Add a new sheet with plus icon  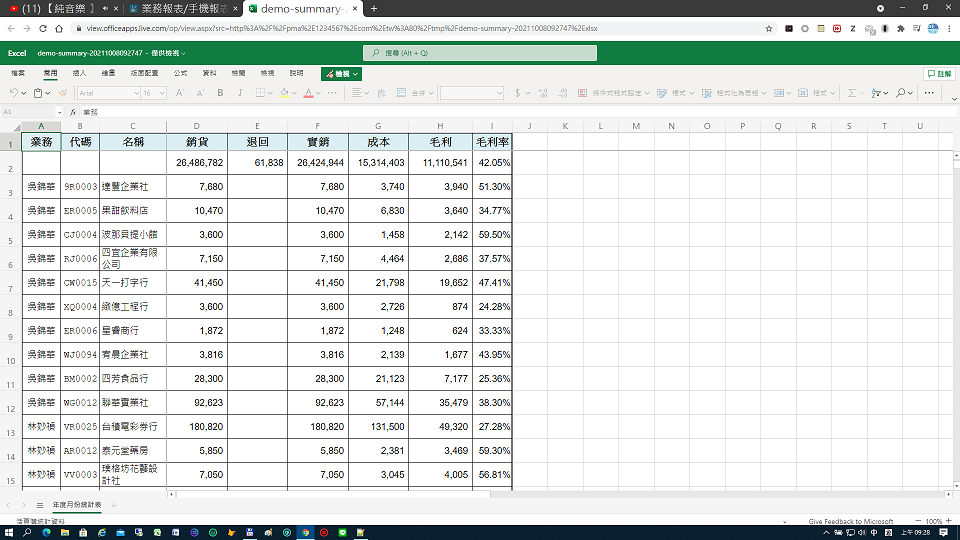(113, 505)
